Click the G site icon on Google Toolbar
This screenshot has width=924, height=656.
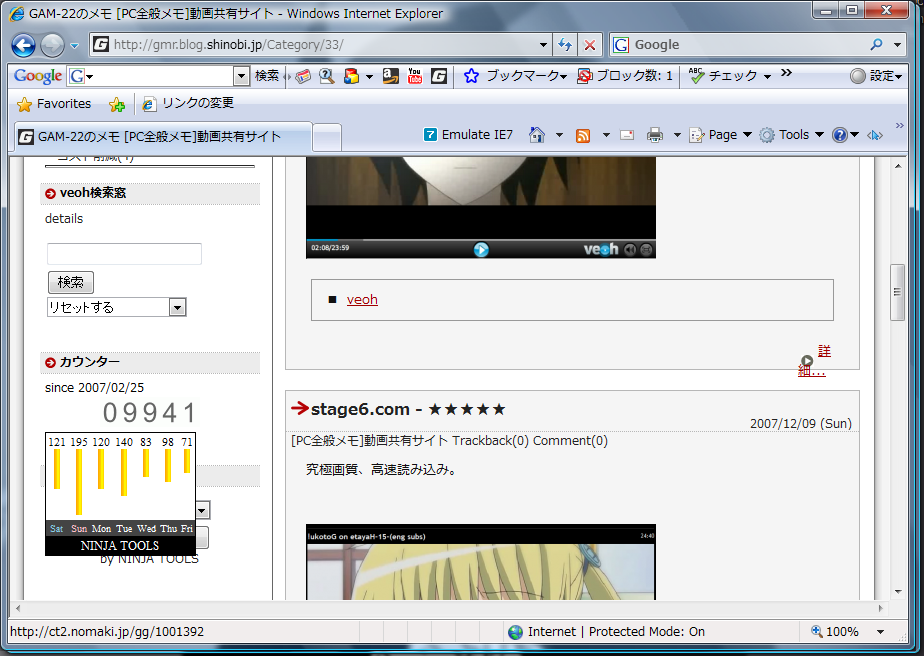438,75
